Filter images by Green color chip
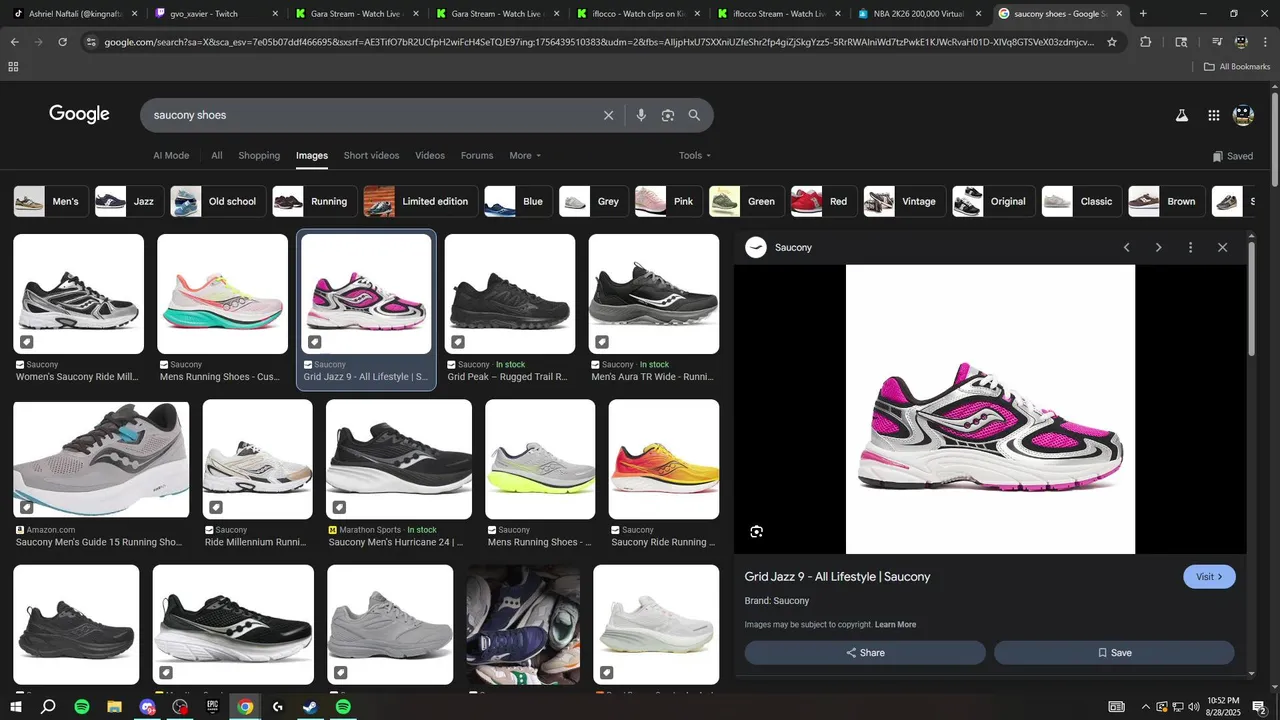 pos(747,201)
